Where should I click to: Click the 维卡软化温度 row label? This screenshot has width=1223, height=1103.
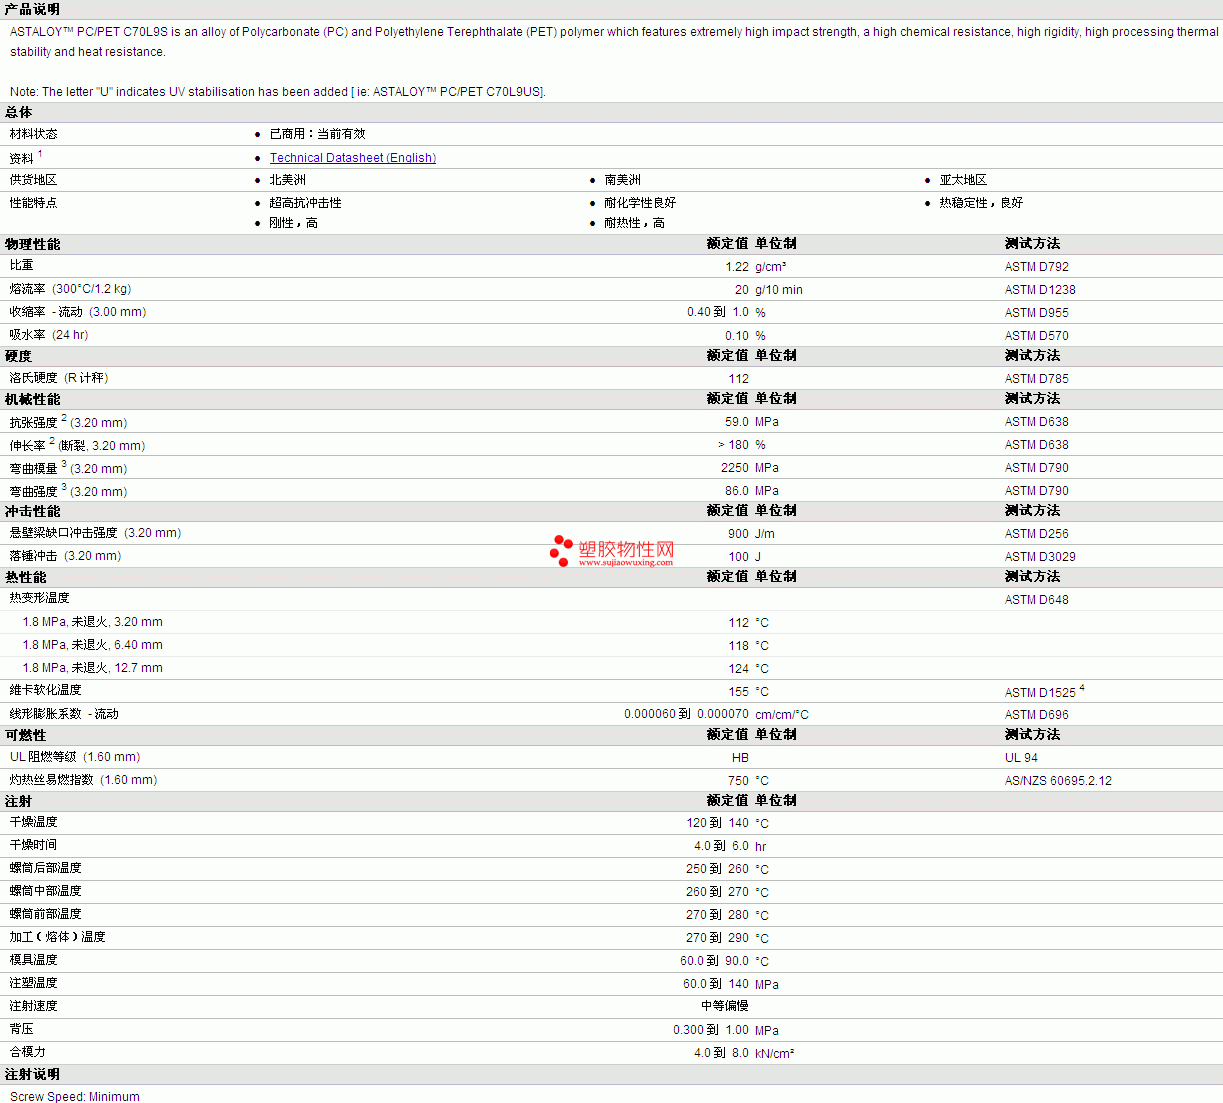click(x=46, y=690)
